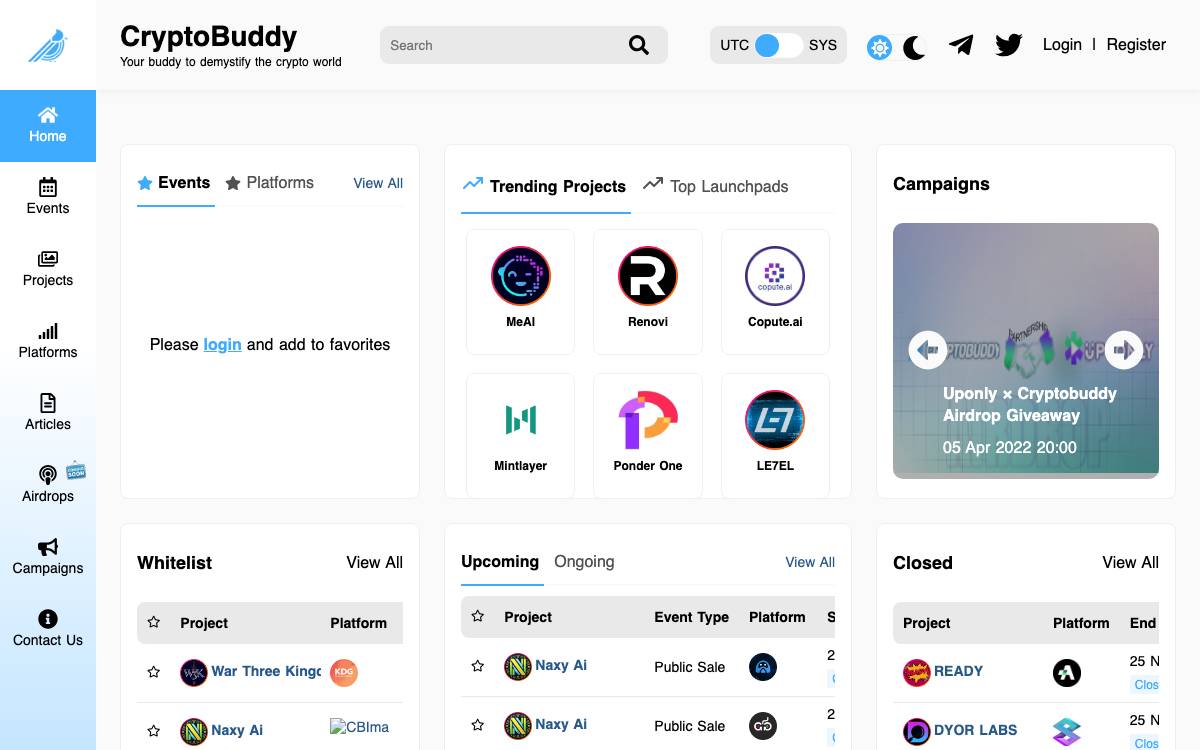Click login link in favorites message
Viewport: 1200px width, 750px height.
point(222,344)
